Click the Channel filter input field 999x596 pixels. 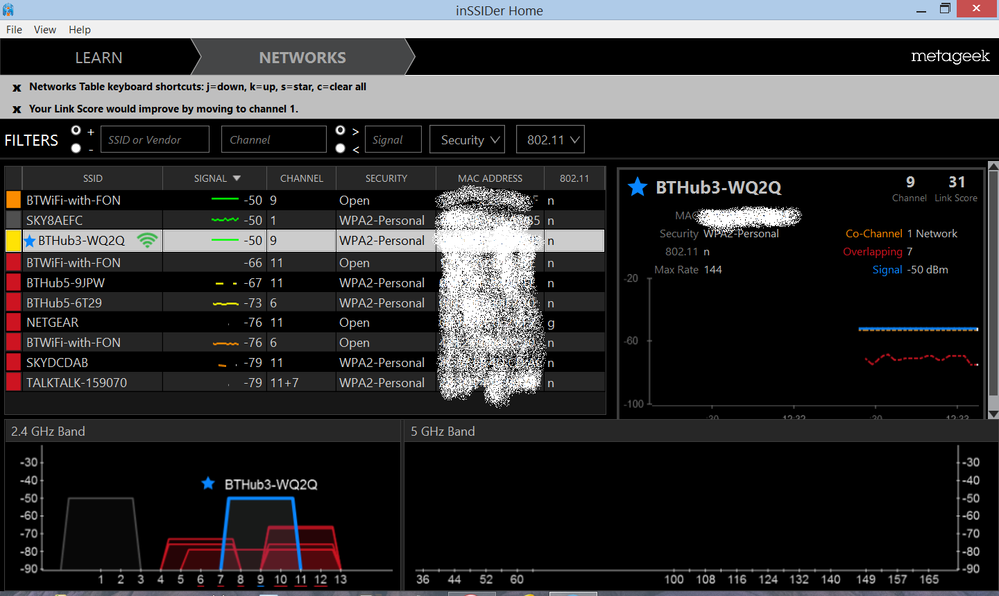pyautogui.click(x=274, y=140)
